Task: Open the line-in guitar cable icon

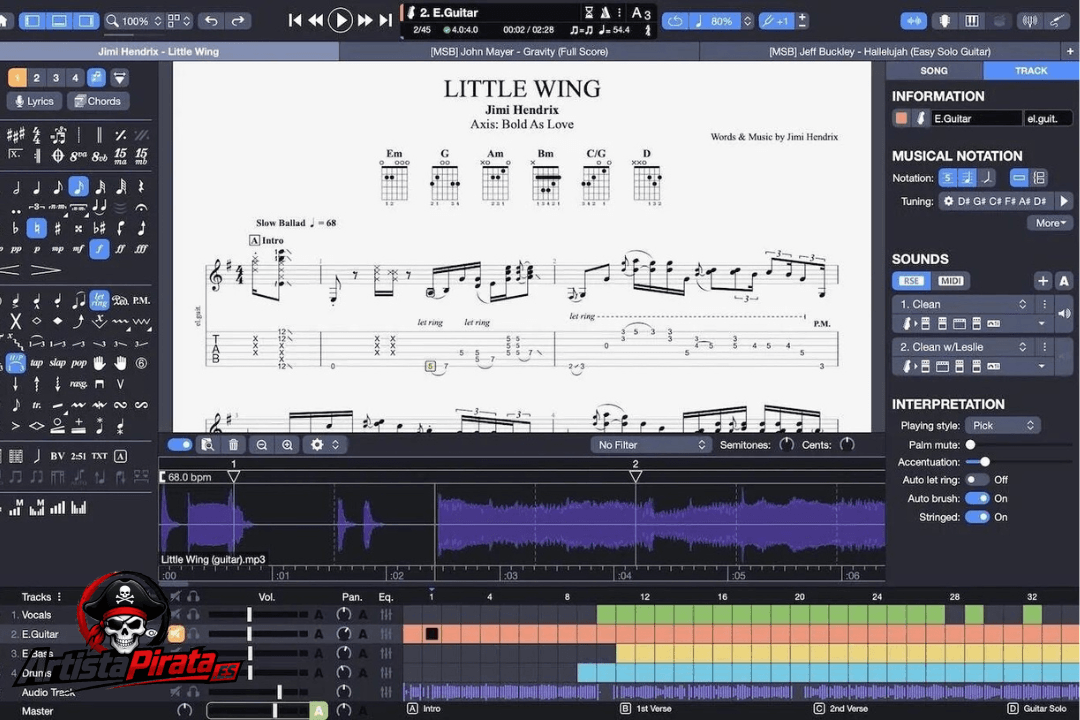Action: tap(1057, 21)
